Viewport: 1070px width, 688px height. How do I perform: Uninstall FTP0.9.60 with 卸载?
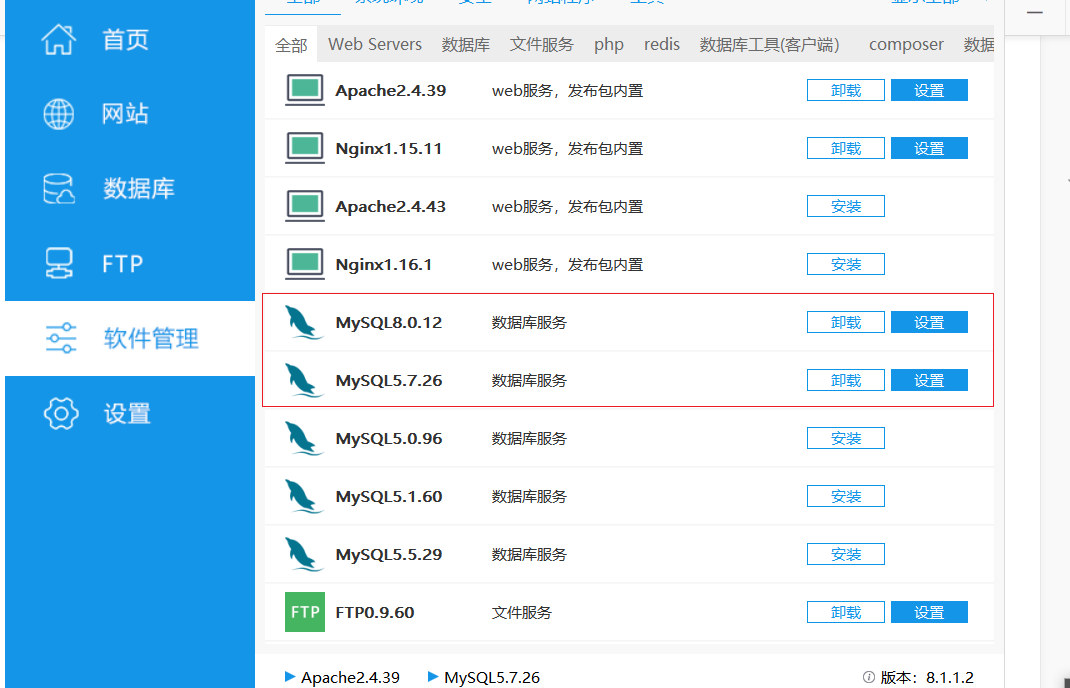click(845, 612)
